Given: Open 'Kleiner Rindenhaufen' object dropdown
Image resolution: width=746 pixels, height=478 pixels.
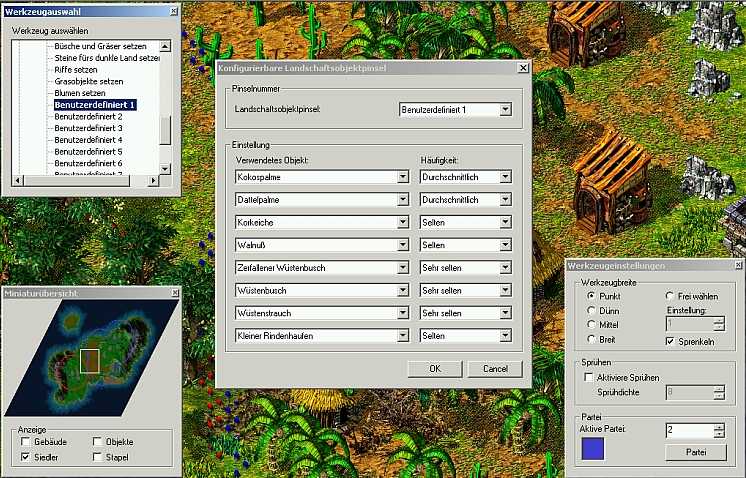Looking at the screenshot, I should point(402,336).
